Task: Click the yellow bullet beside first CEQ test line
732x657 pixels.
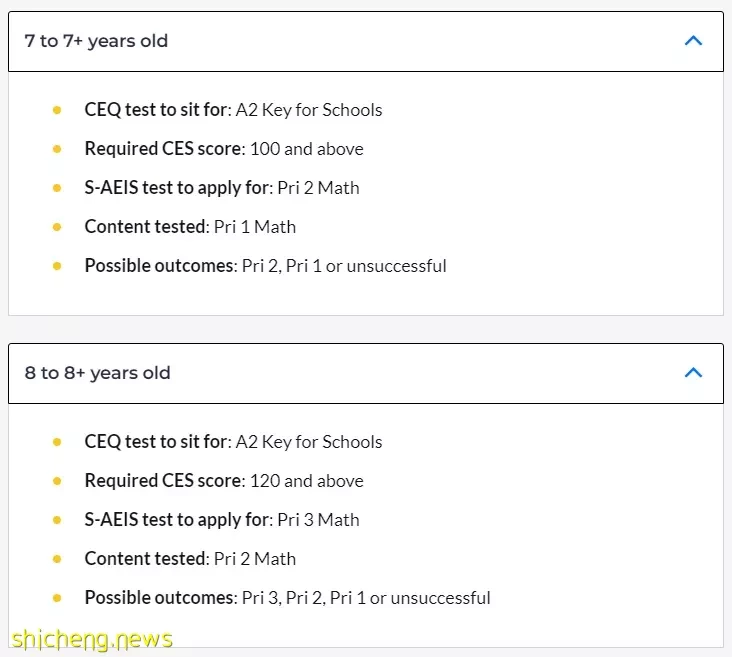Action: (57, 110)
